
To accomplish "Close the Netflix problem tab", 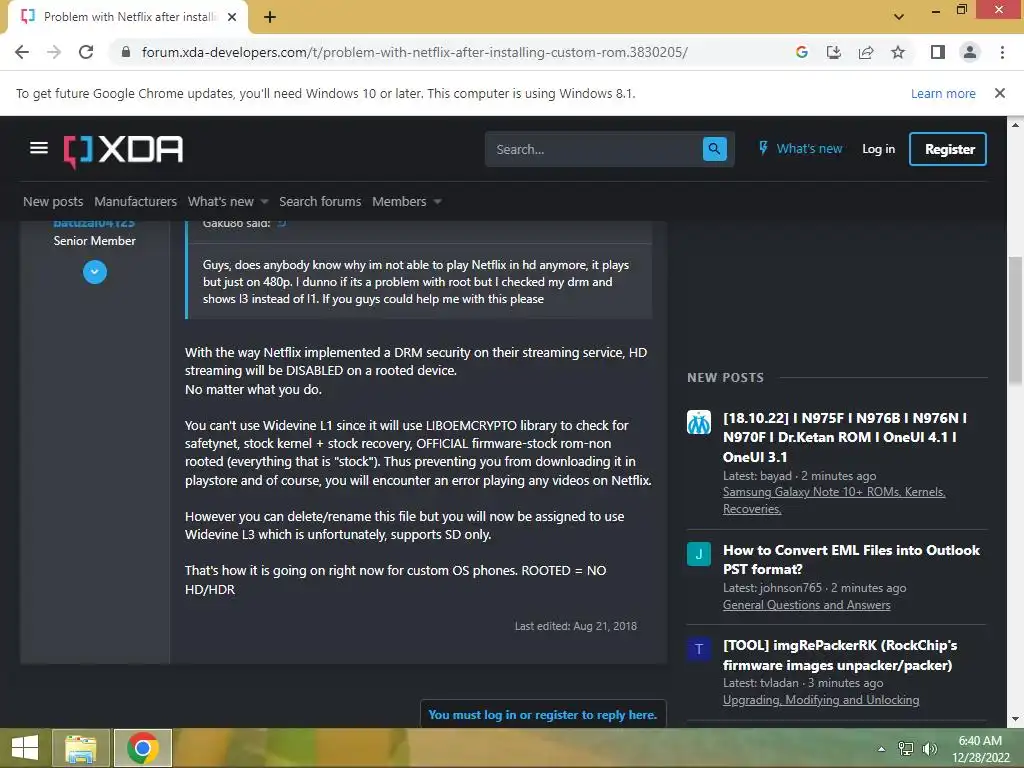I will tap(232, 17).
